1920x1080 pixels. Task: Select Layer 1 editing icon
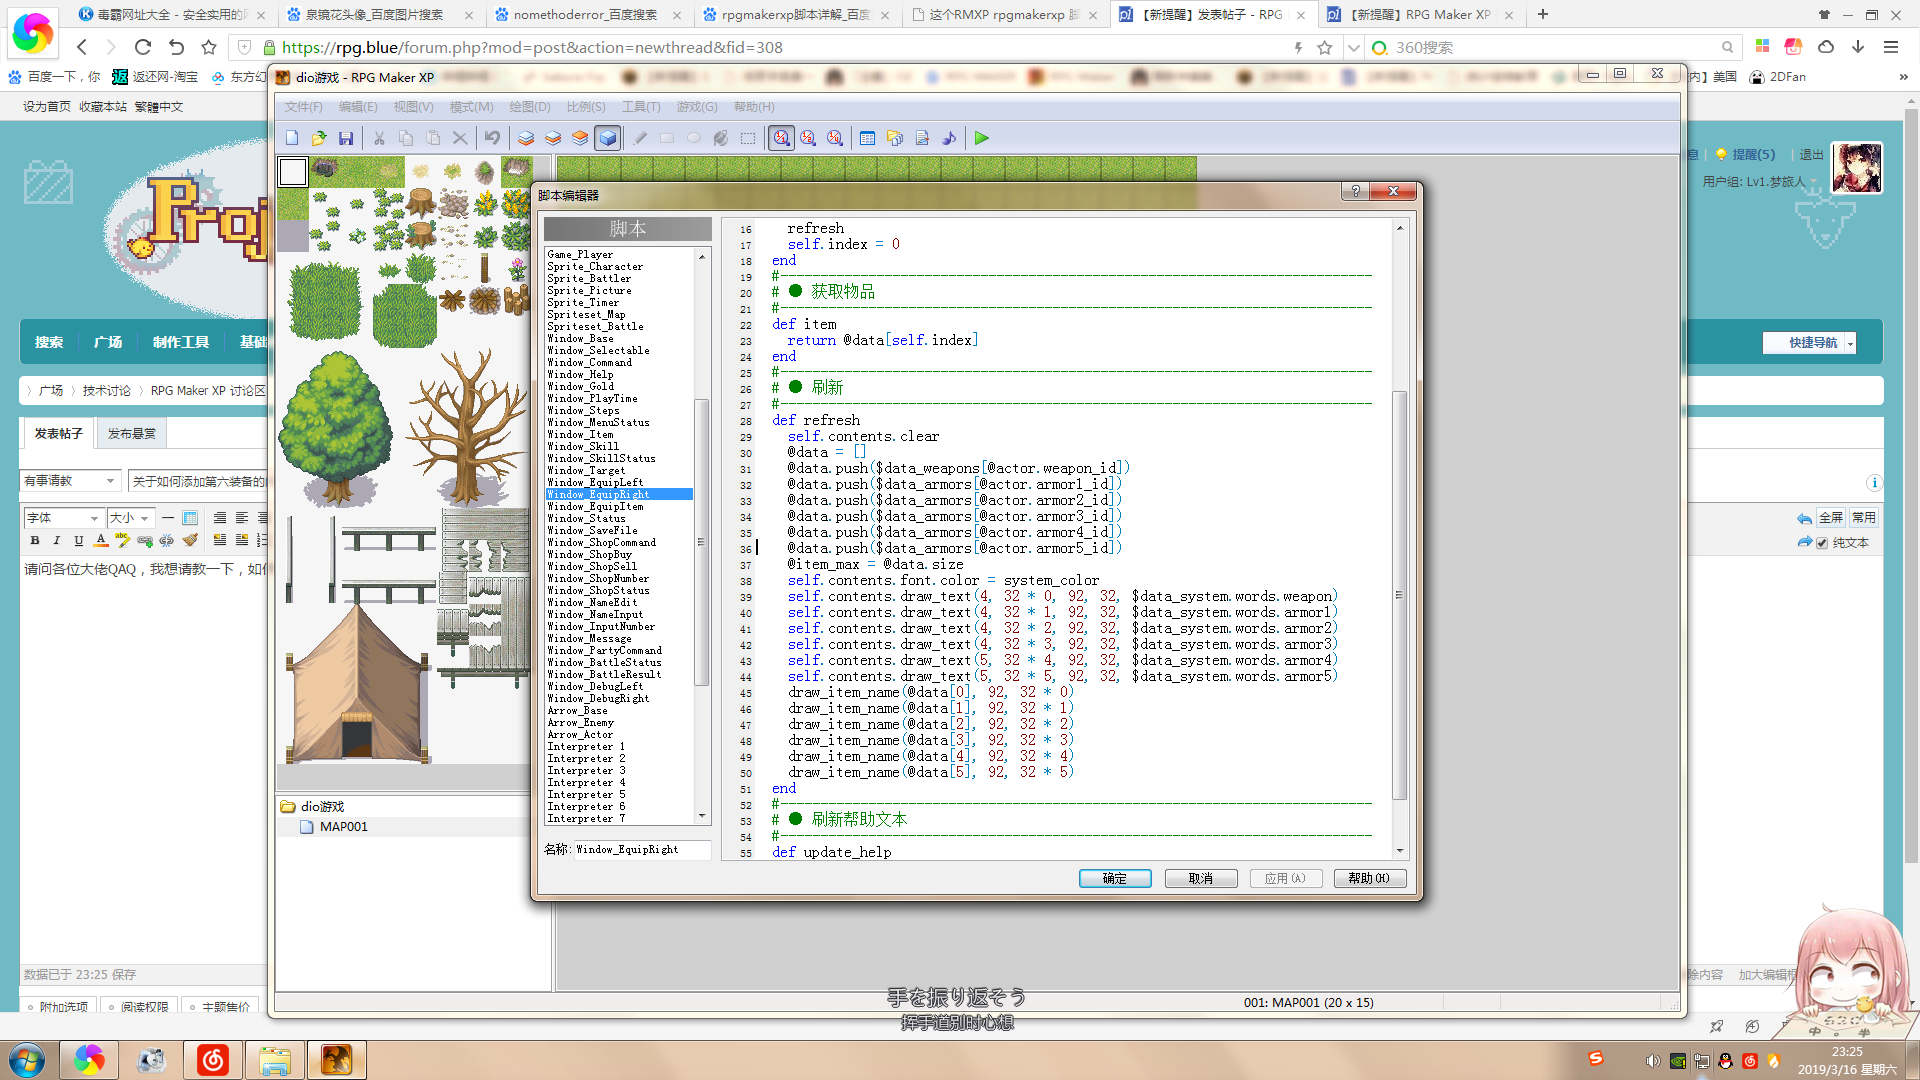pyautogui.click(x=526, y=138)
